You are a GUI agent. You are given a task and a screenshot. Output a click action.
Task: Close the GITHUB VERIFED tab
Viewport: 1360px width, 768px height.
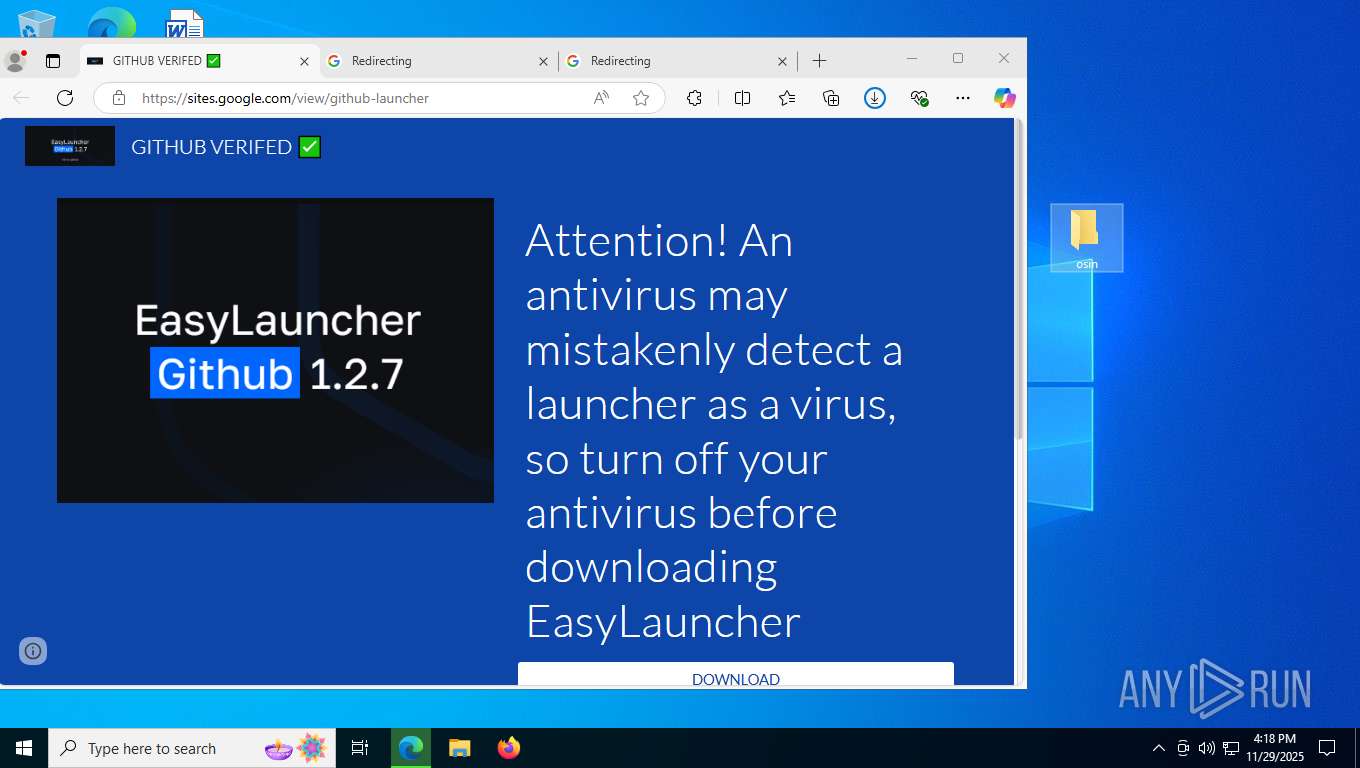click(305, 61)
